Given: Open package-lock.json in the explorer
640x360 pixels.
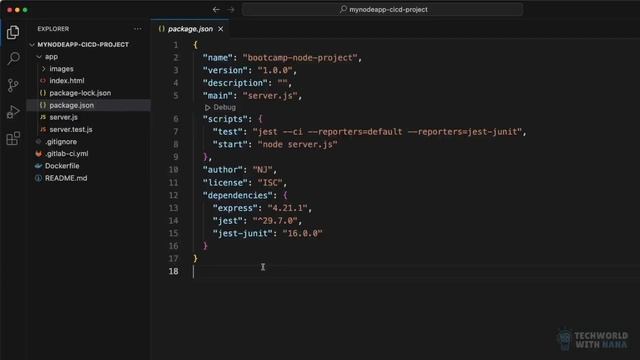Looking at the screenshot, I should [x=80, y=93].
